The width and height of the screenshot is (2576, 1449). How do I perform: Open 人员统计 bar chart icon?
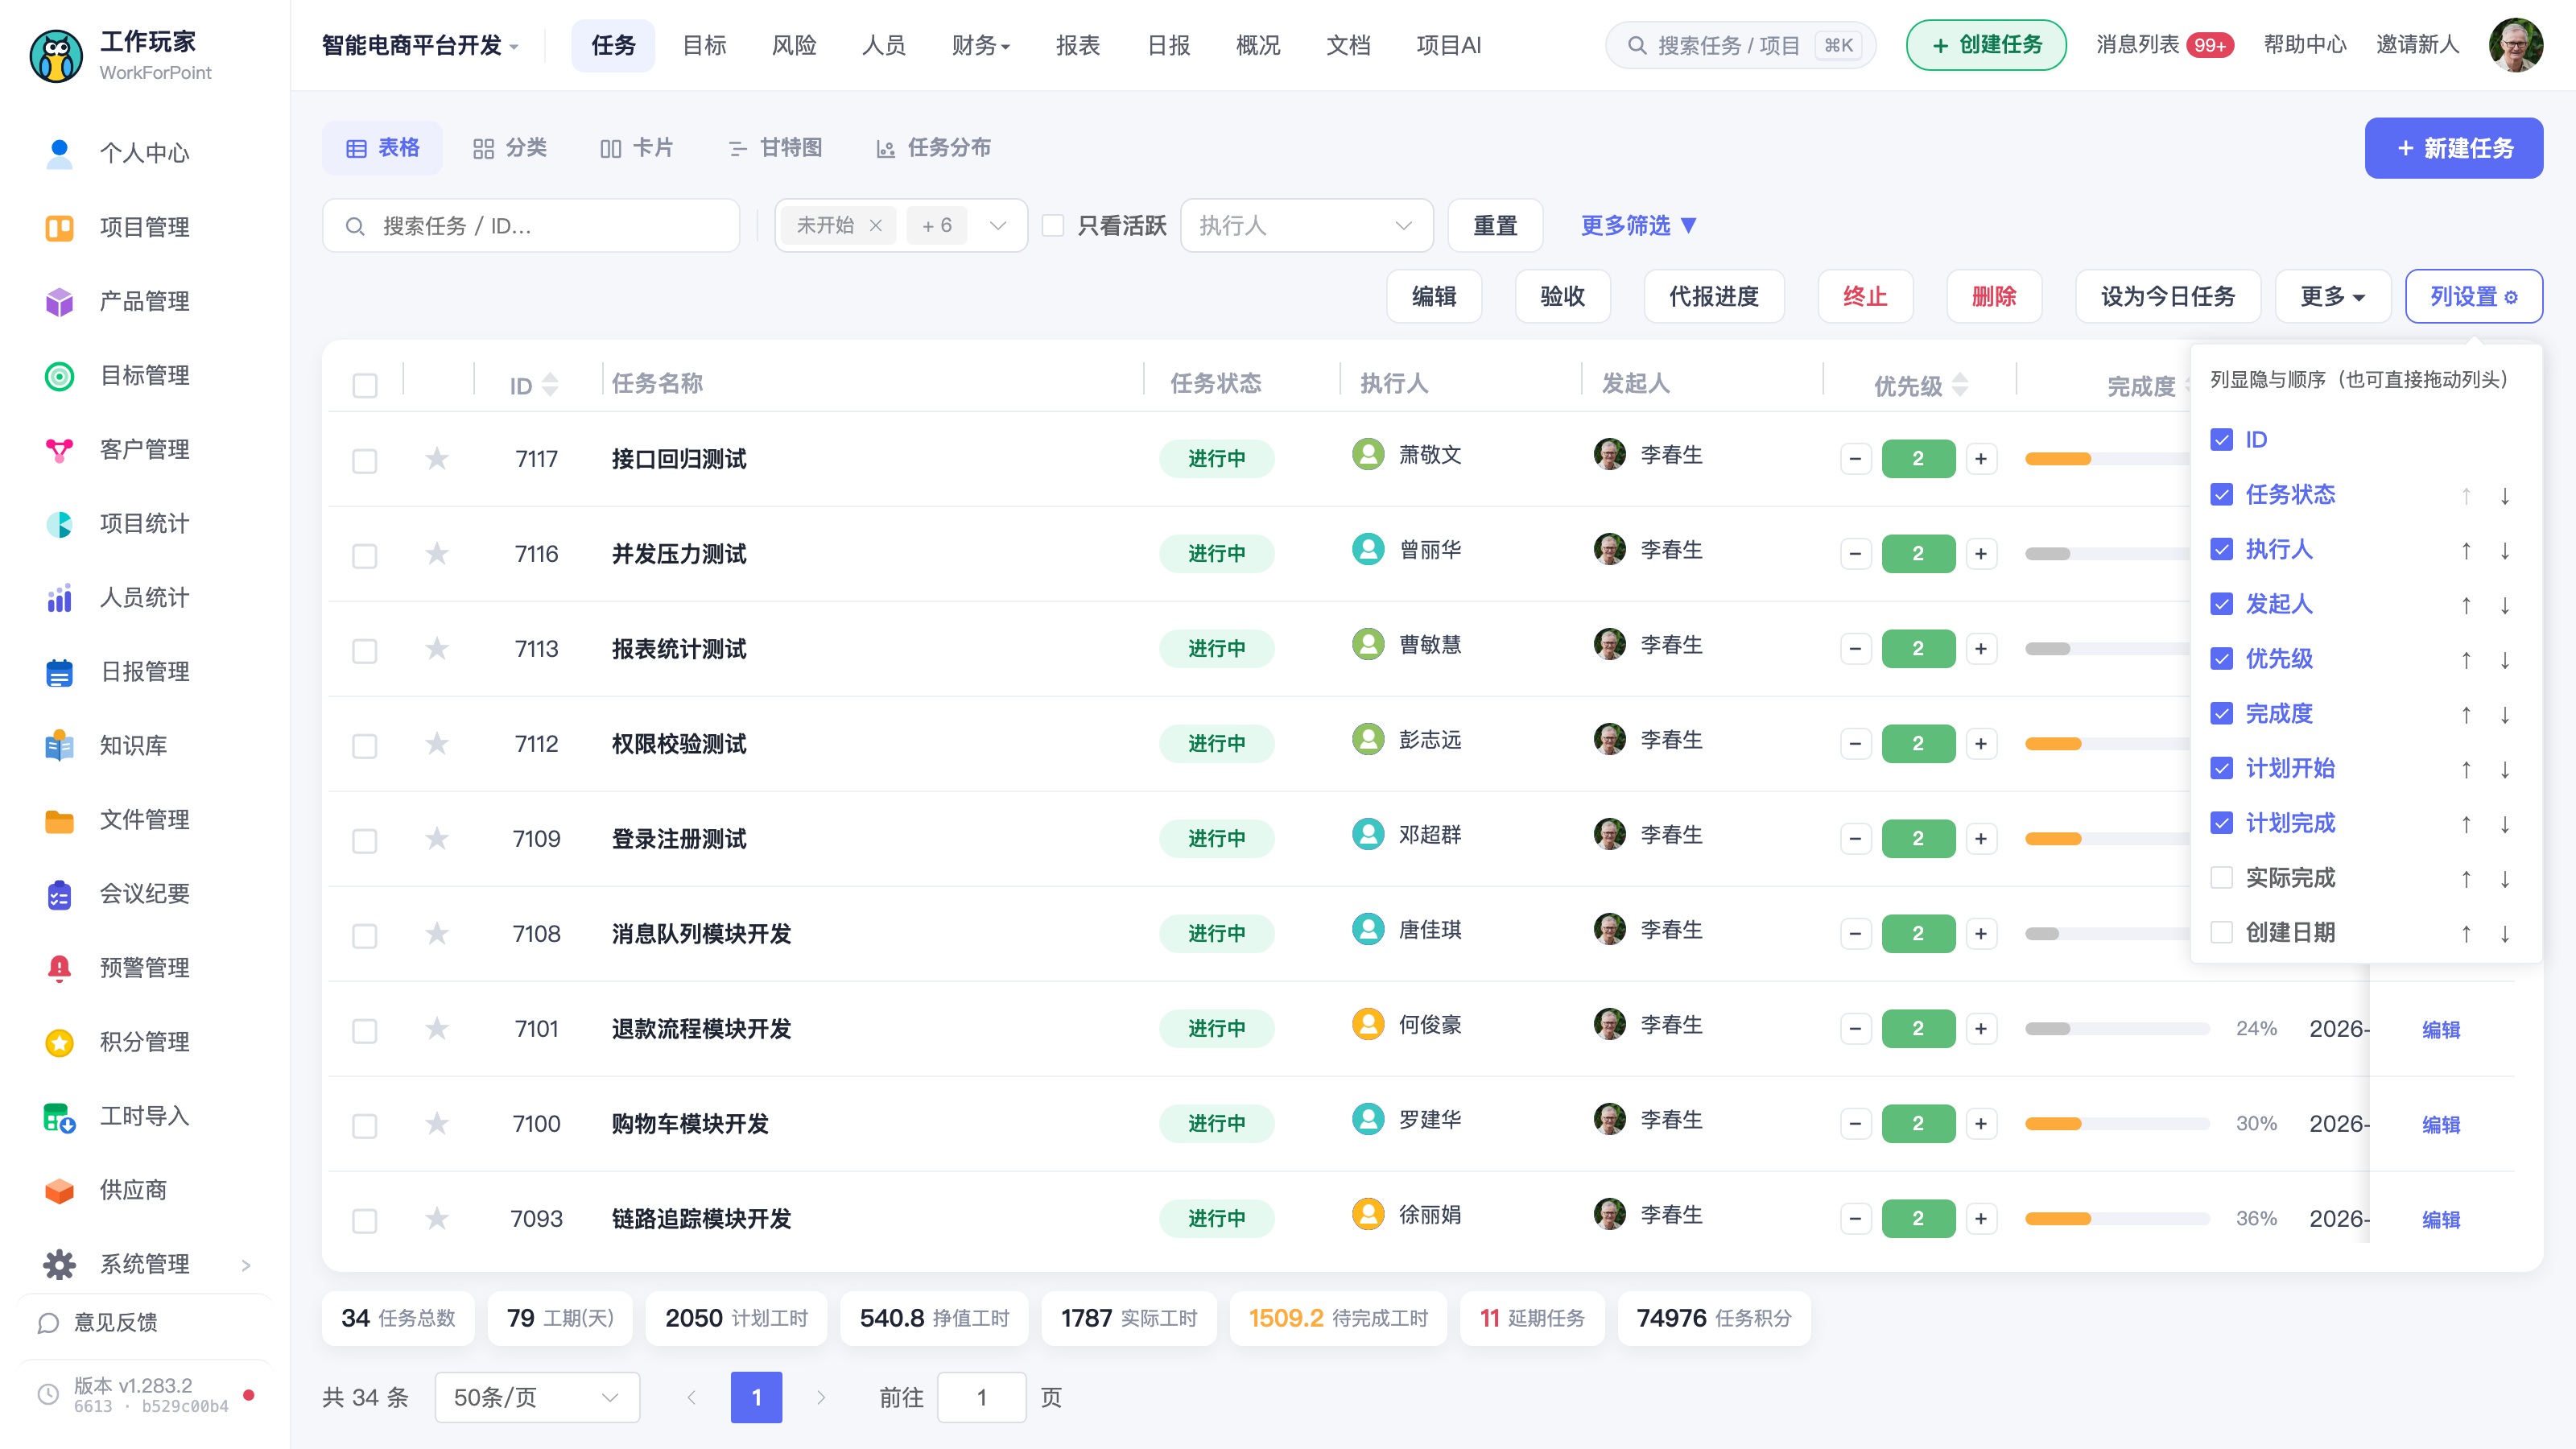click(59, 597)
